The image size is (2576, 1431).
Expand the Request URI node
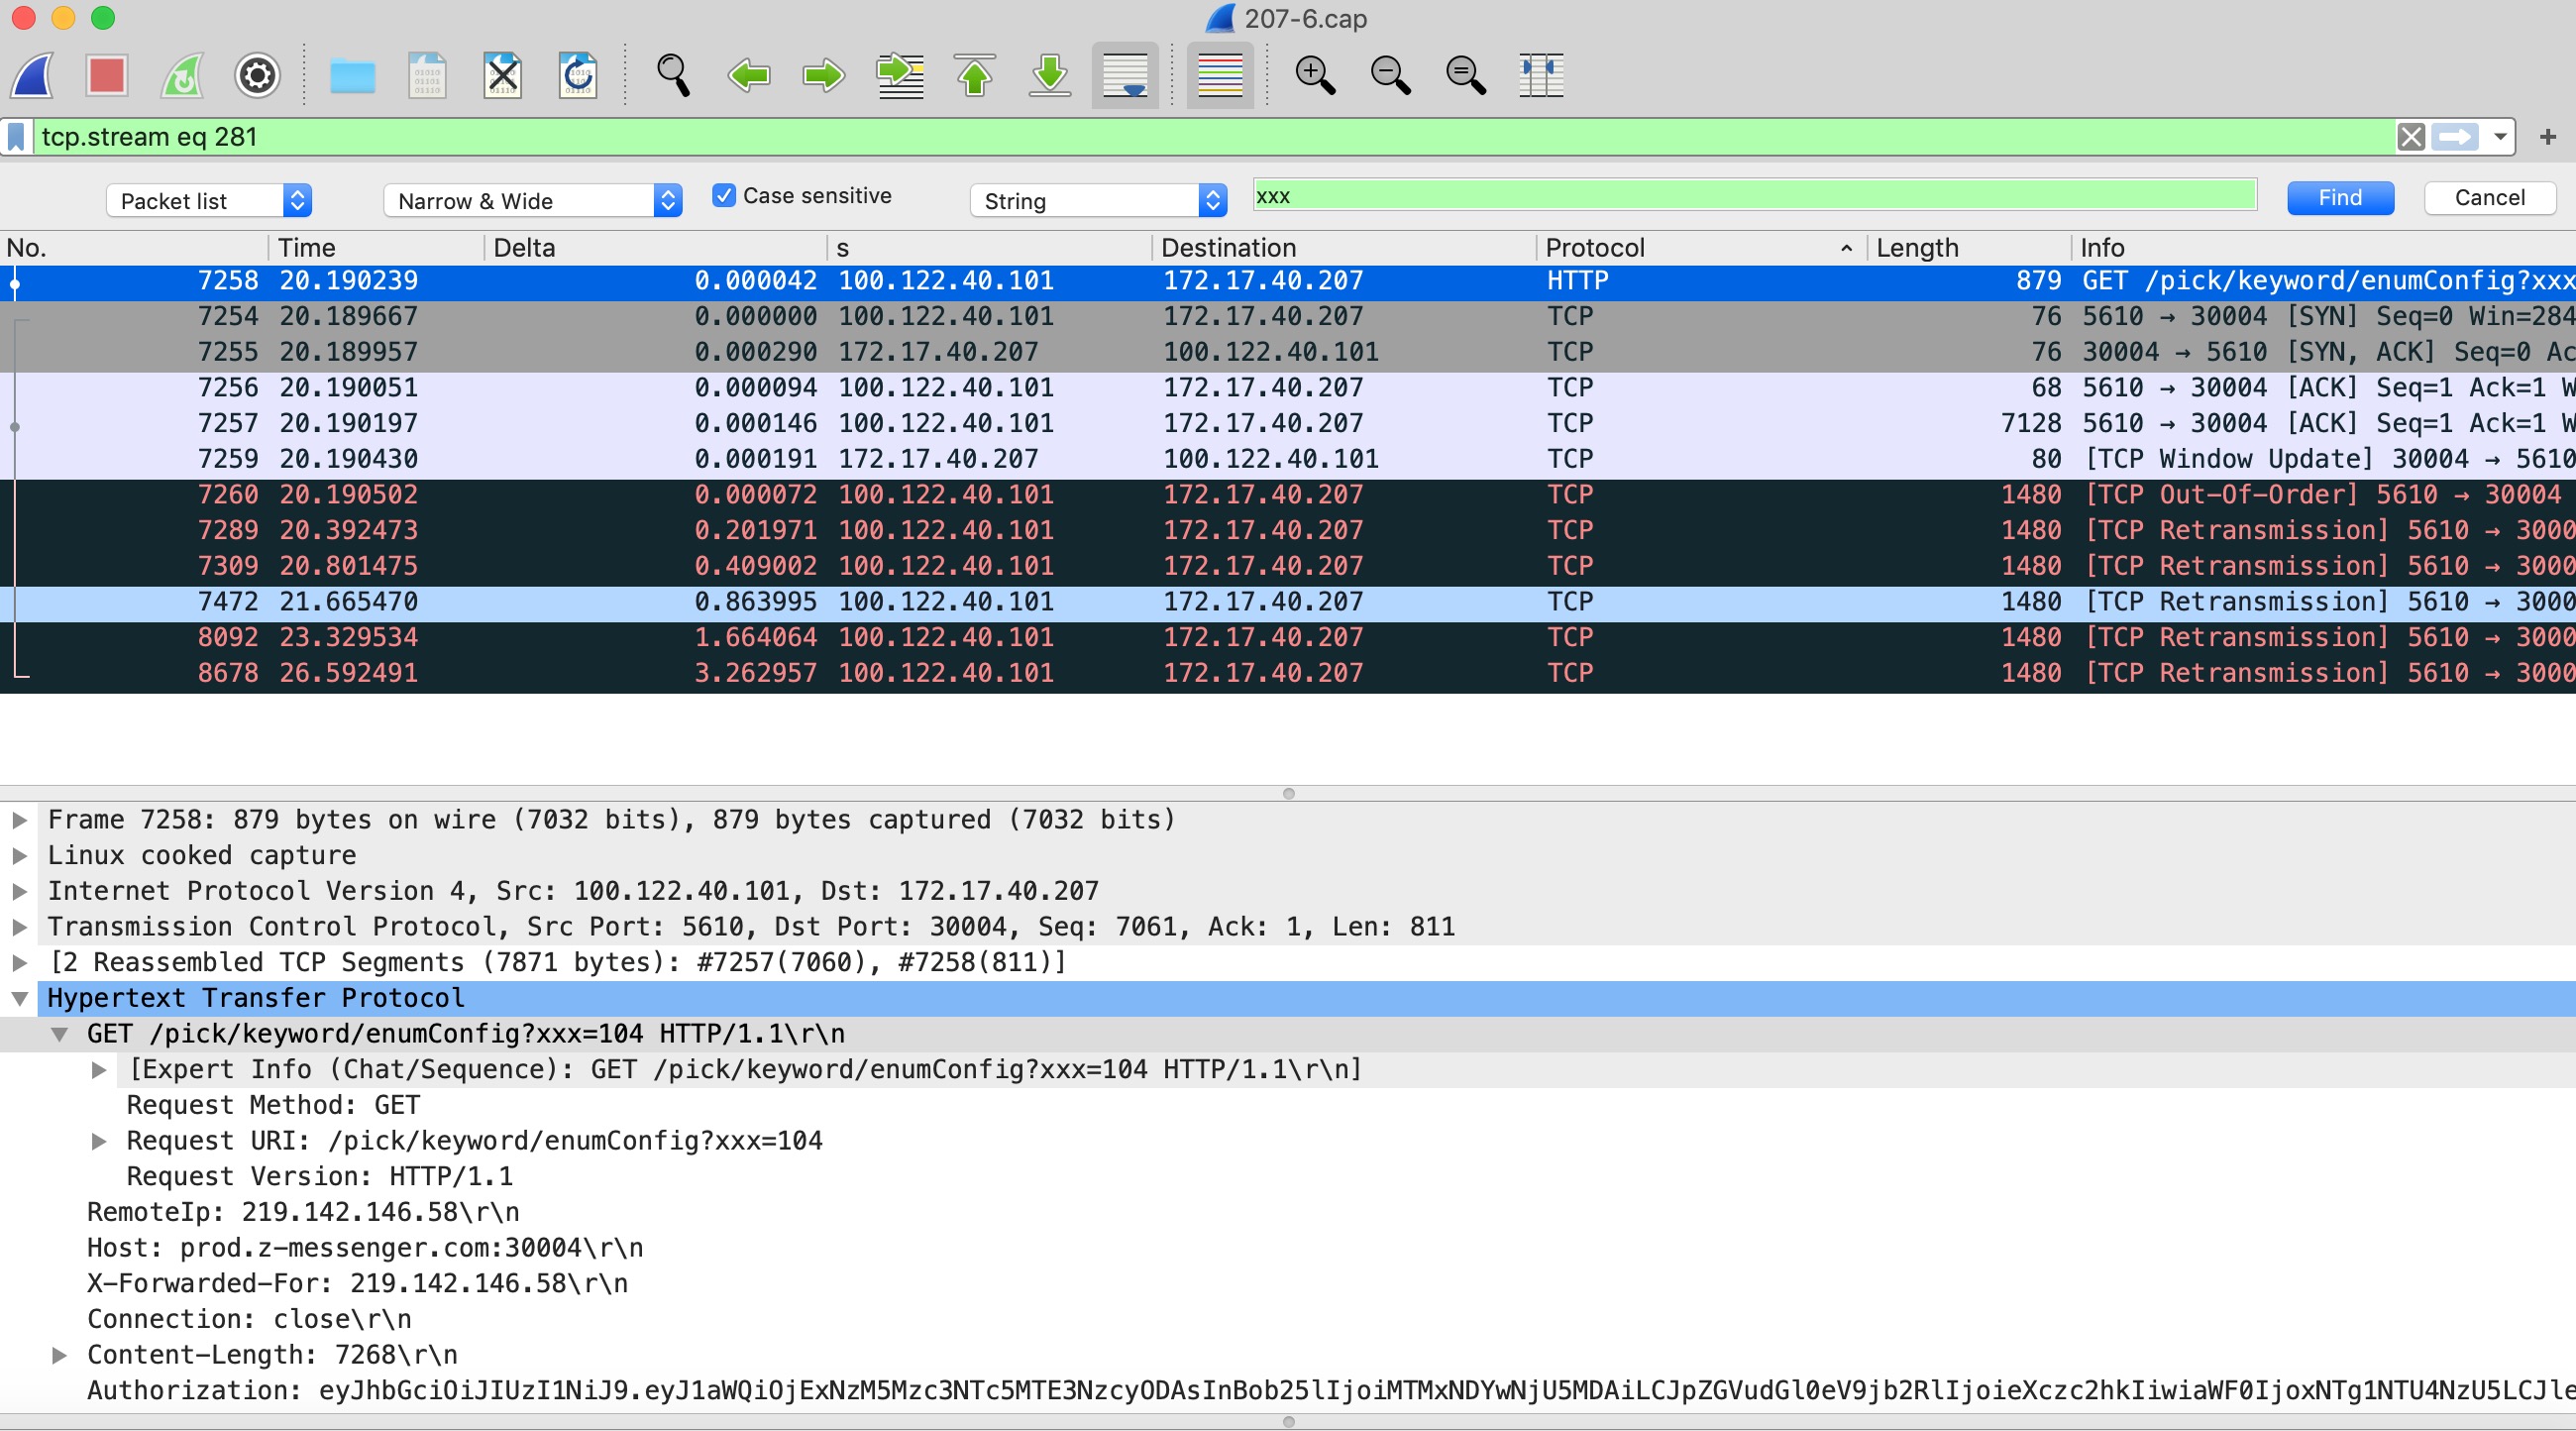click(x=99, y=1142)
